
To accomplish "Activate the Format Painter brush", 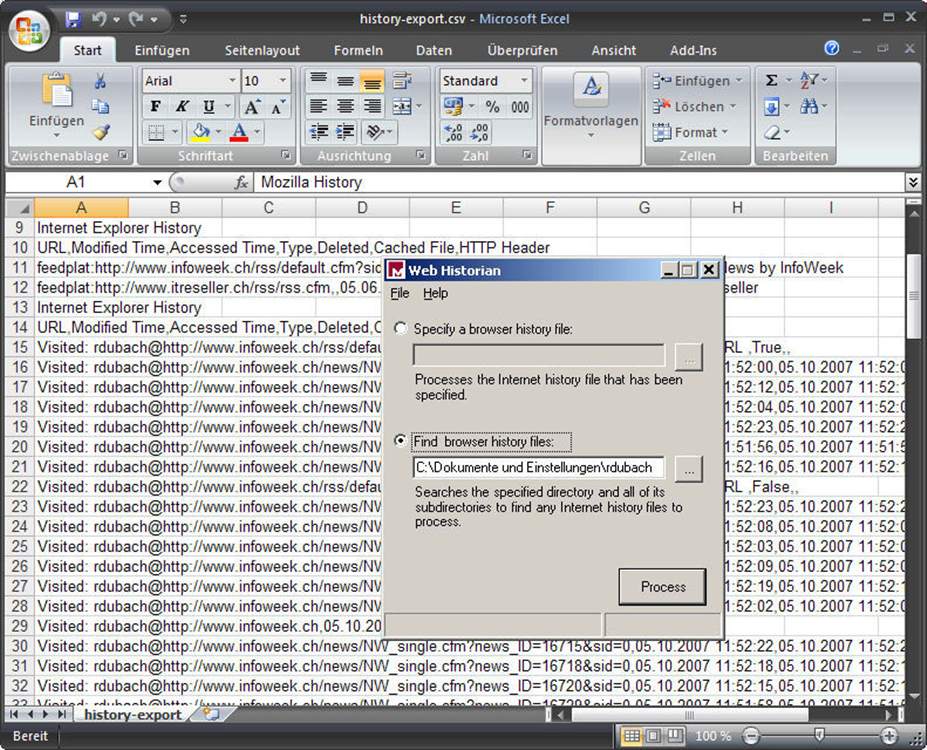I will (101, 132).
